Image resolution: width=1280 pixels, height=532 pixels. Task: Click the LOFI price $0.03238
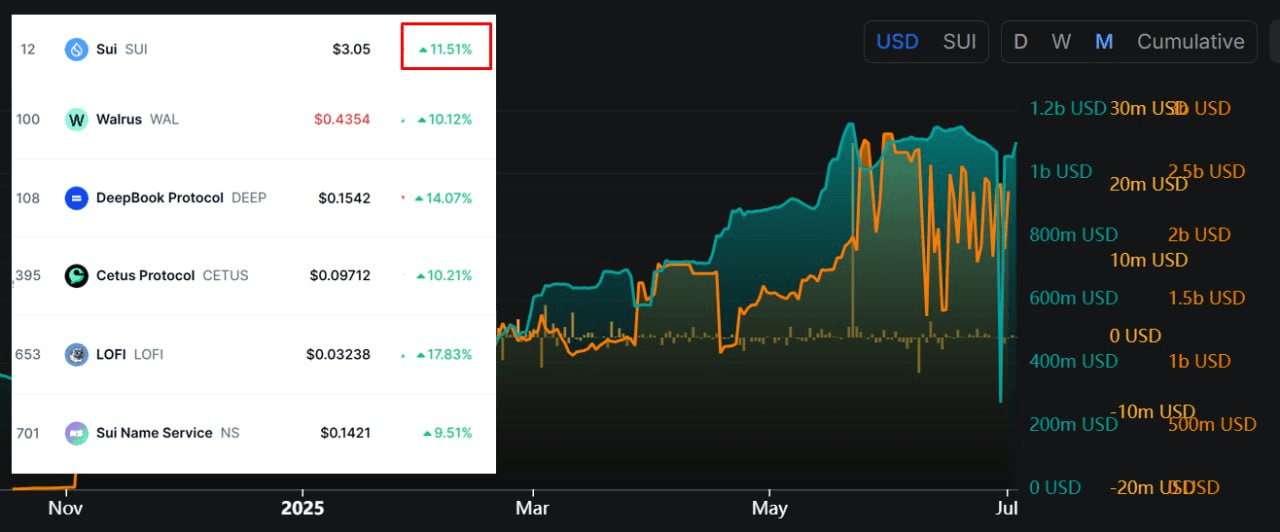point(339,354)
